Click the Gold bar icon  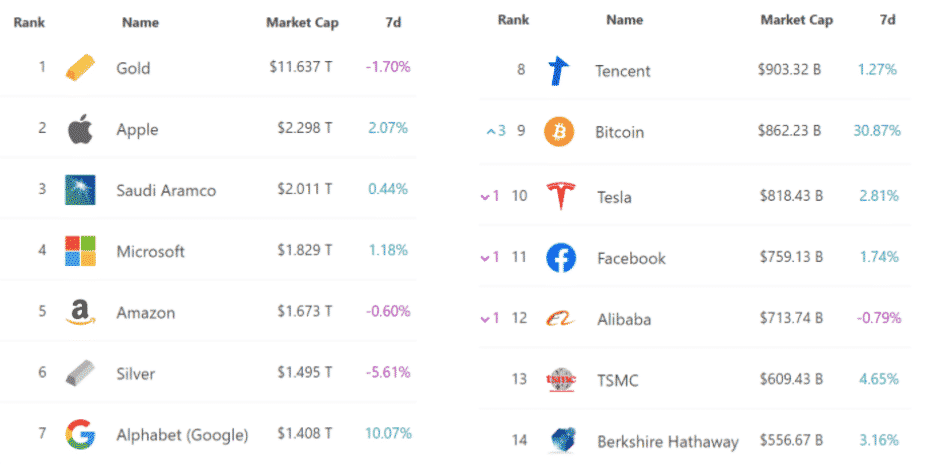pos(80,68)
